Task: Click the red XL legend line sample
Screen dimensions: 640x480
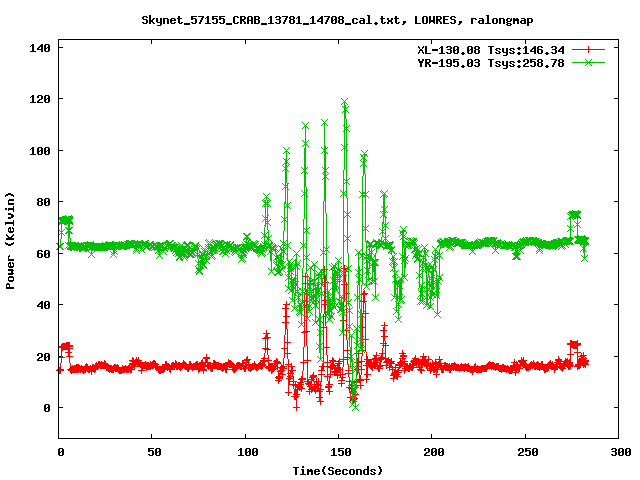Action: tap(588, 50)
